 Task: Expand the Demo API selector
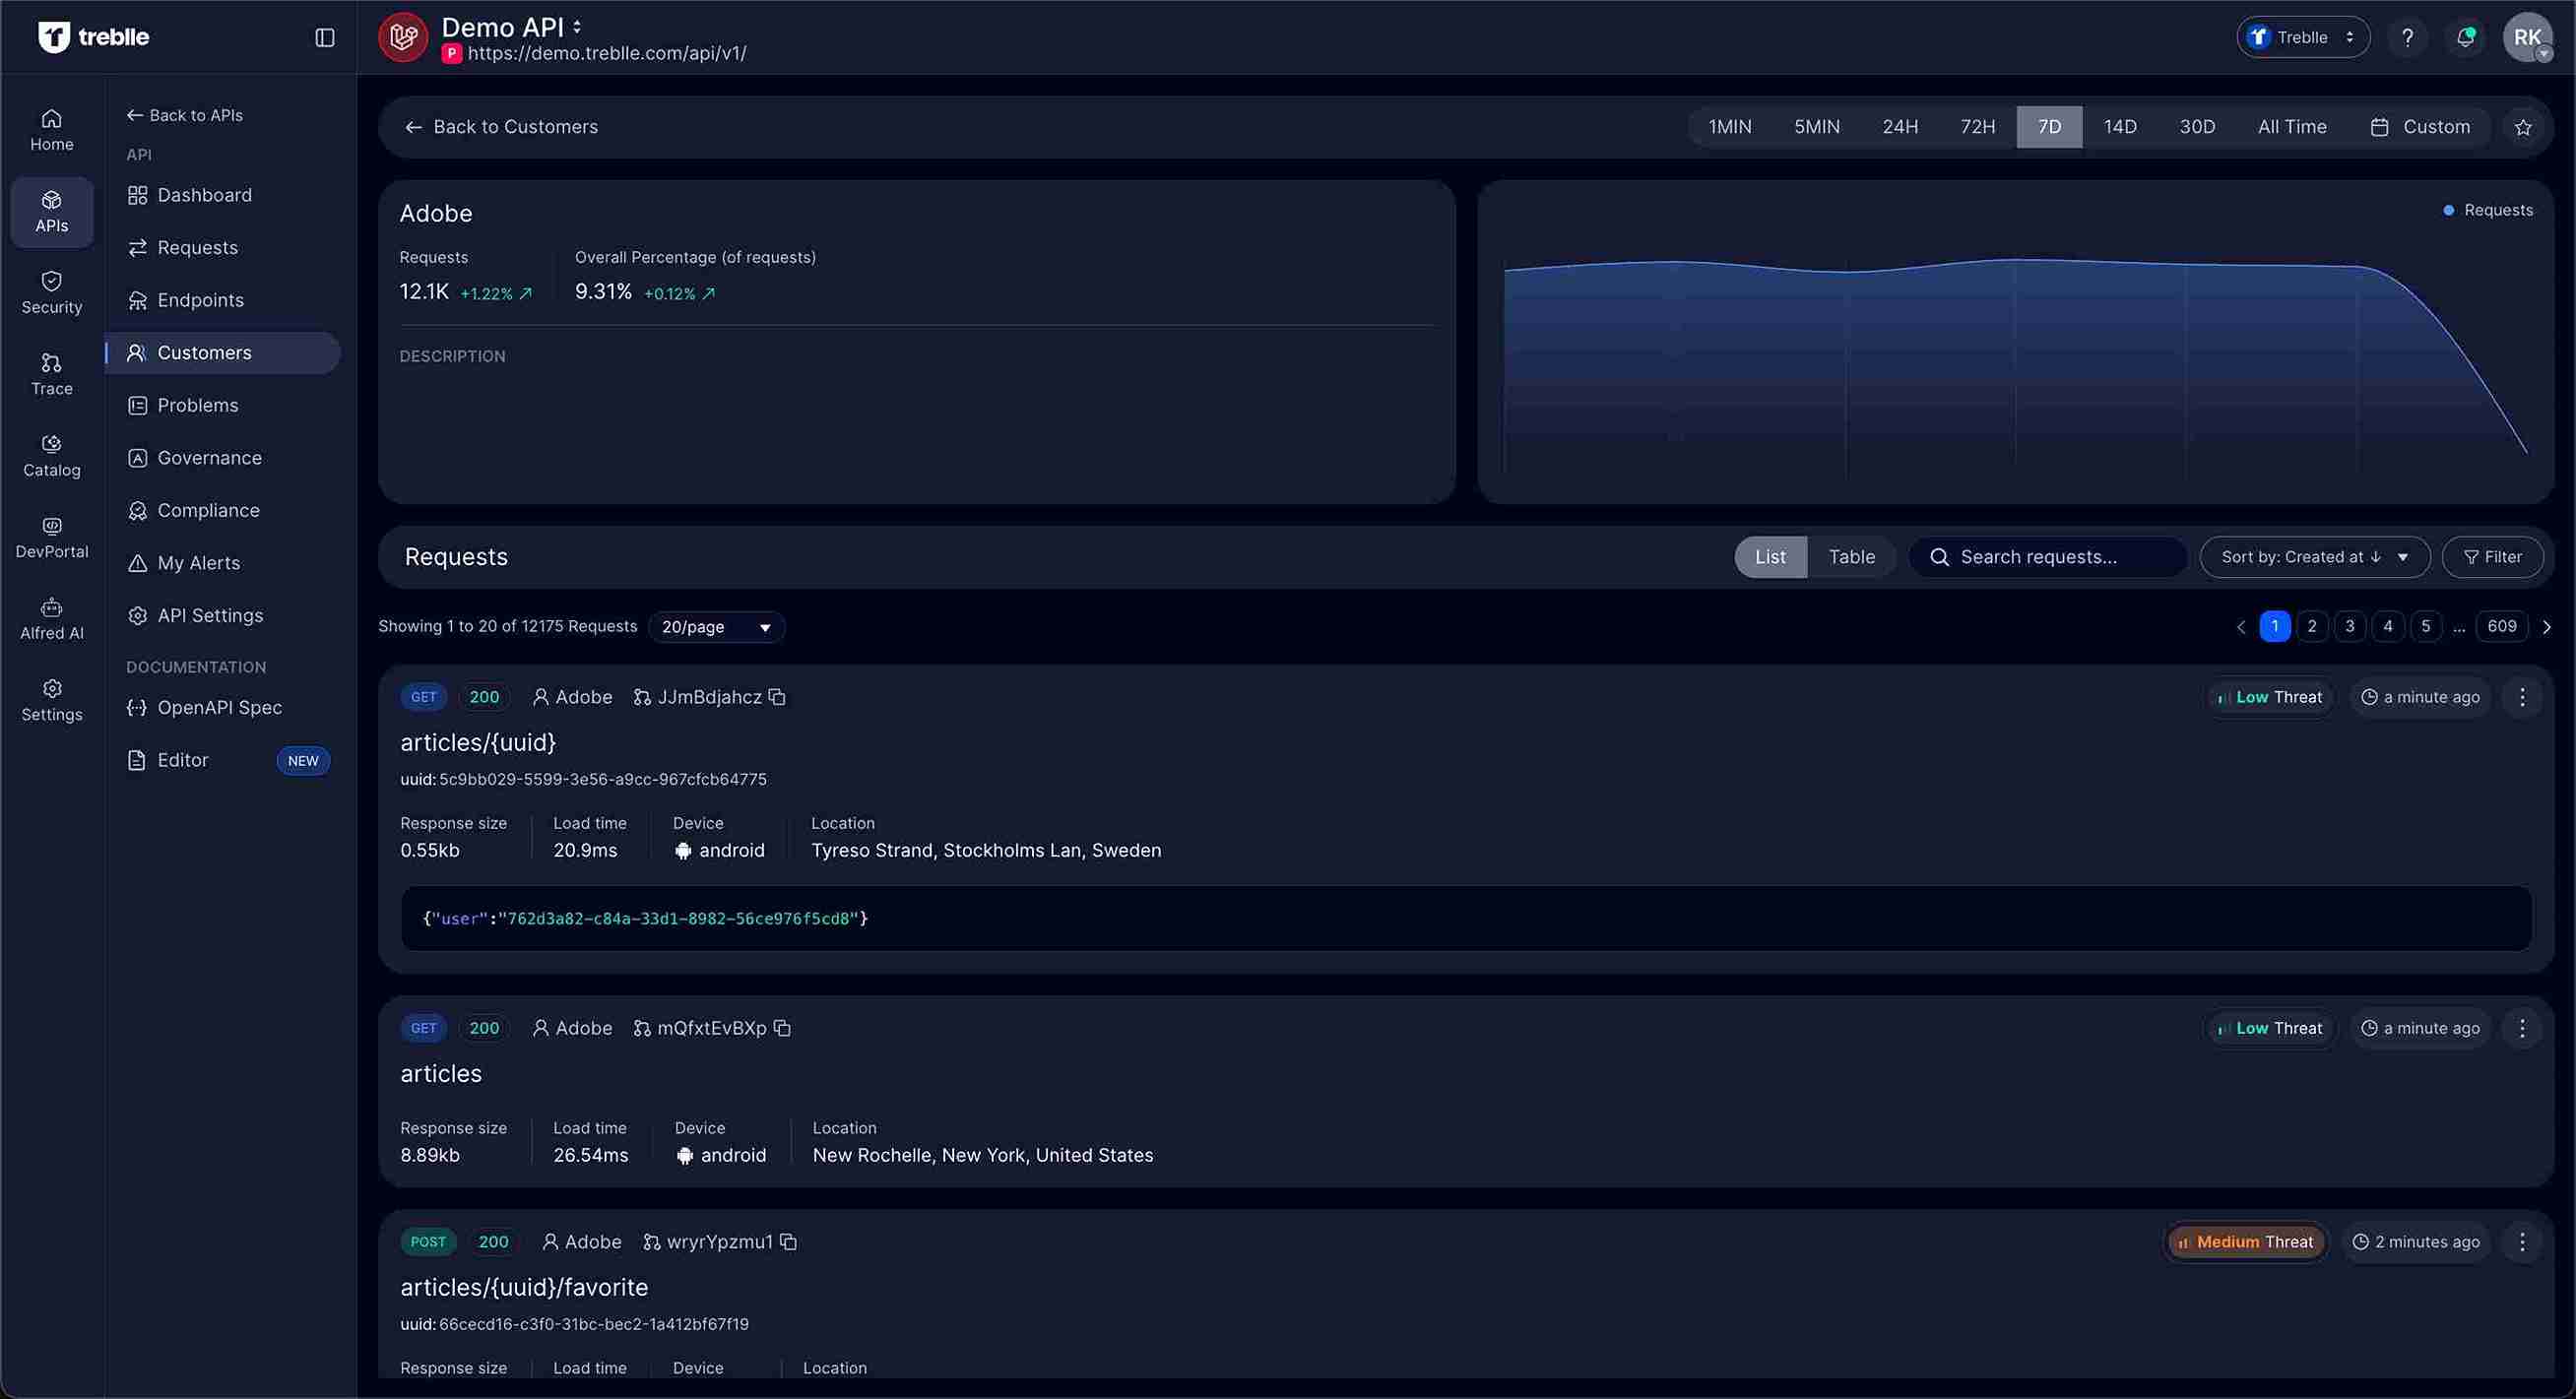pos(578,27)
